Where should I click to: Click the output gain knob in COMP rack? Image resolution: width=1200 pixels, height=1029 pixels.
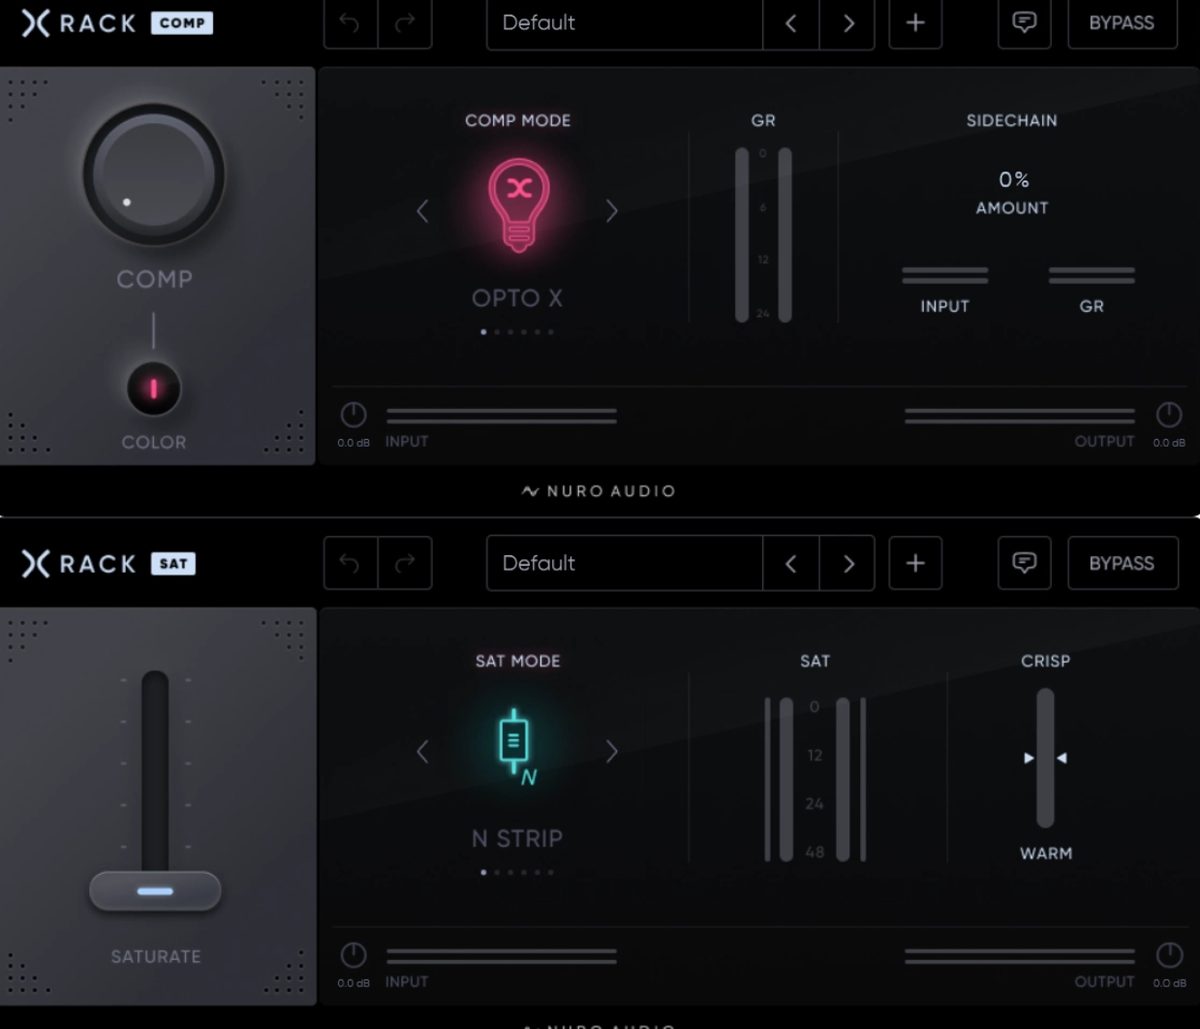tap(1169, 415)
